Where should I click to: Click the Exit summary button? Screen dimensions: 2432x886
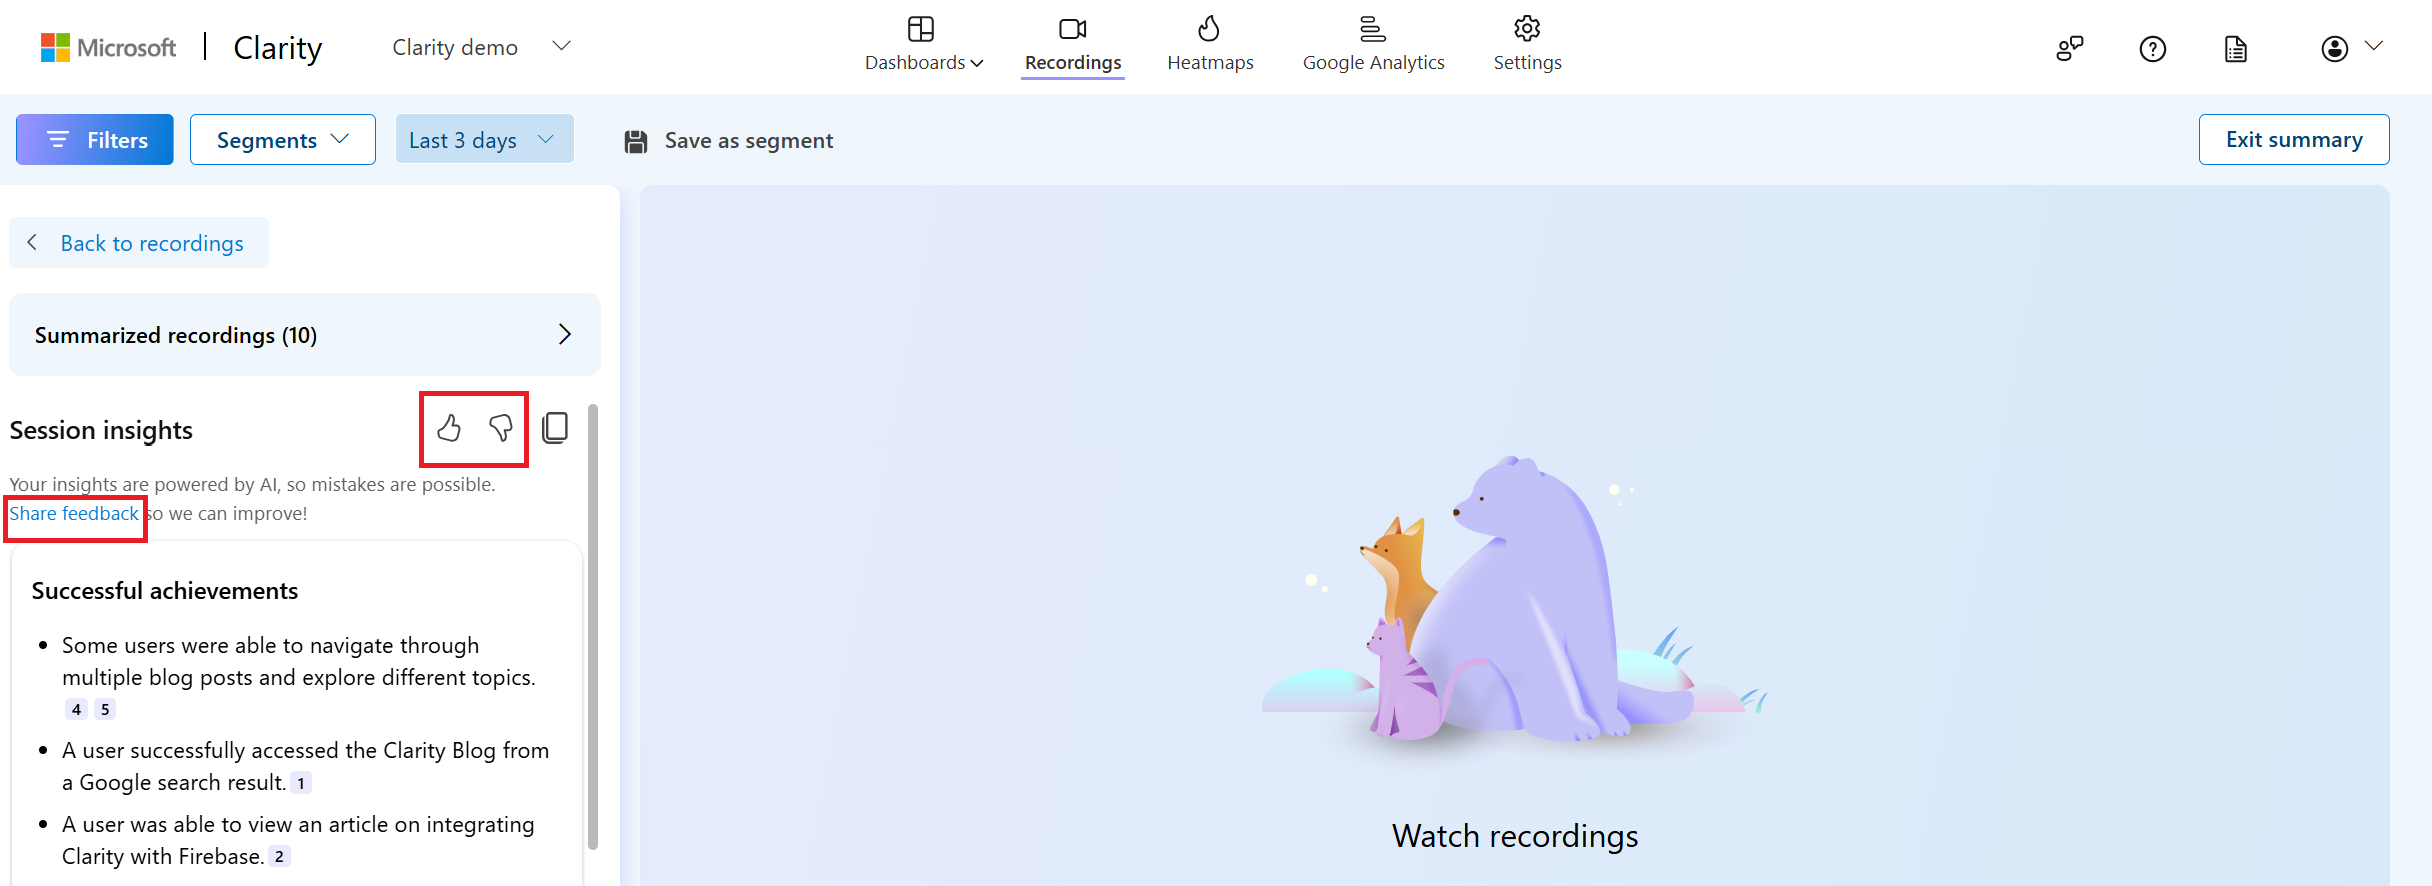click(2294, 140)
